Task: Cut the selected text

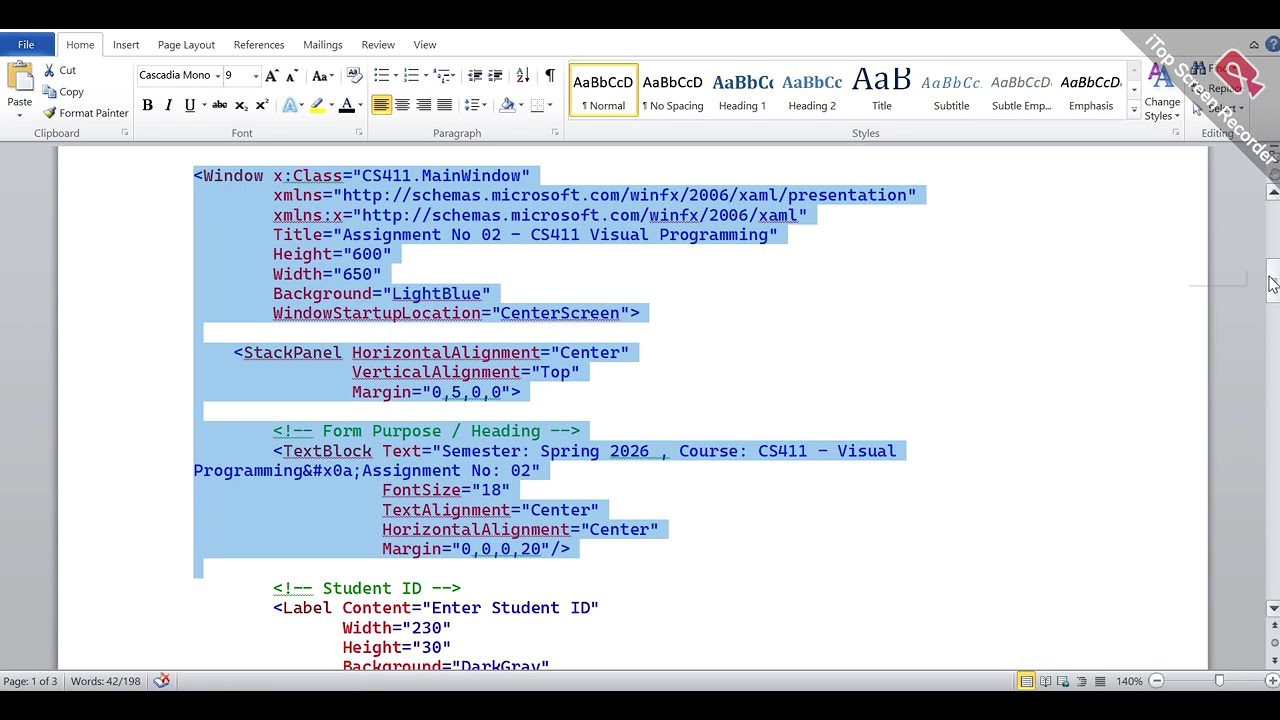Action: pos(59,70)
